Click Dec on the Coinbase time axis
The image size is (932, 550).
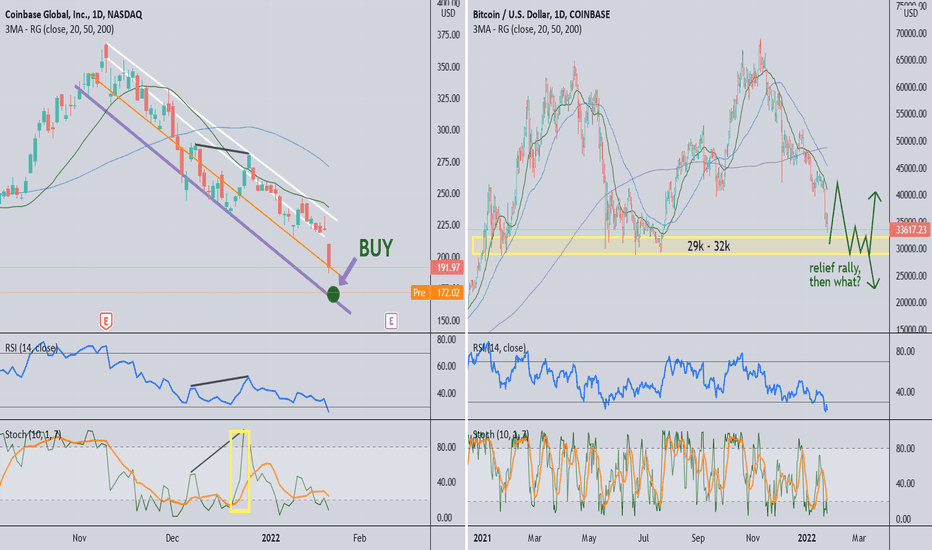point(172,538)
